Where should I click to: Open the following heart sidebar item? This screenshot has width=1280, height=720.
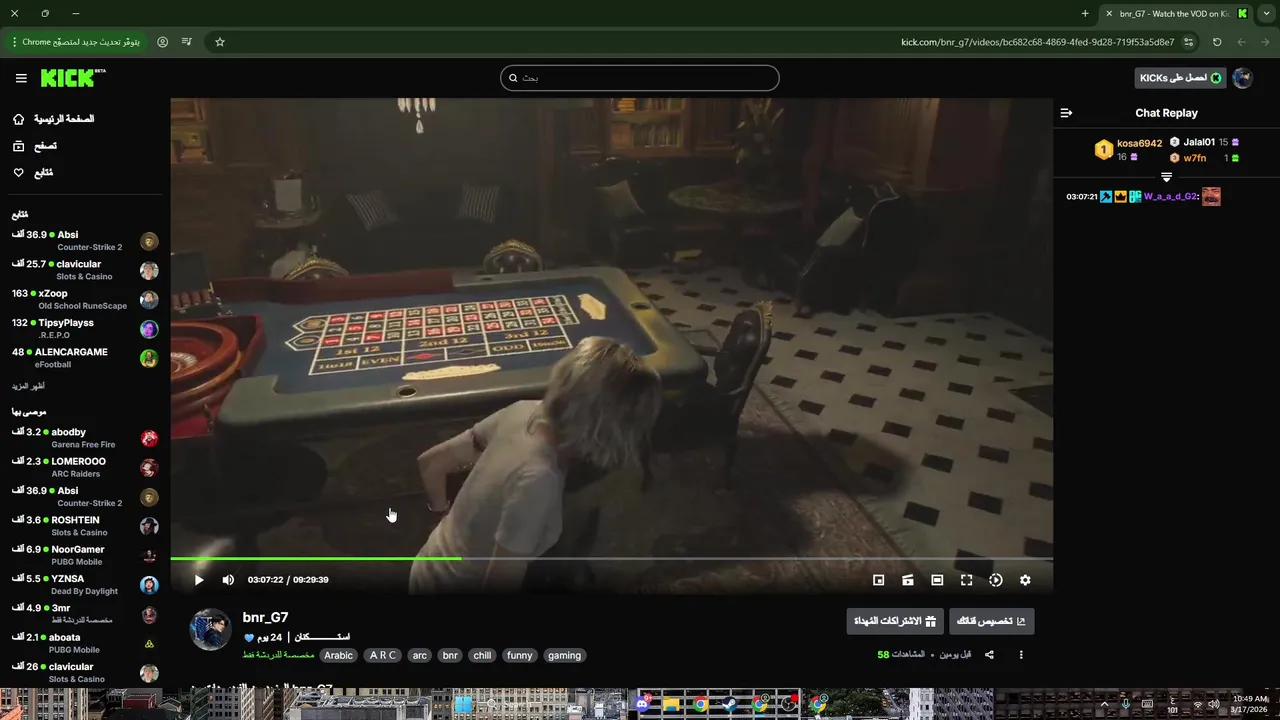click(18, 173)
